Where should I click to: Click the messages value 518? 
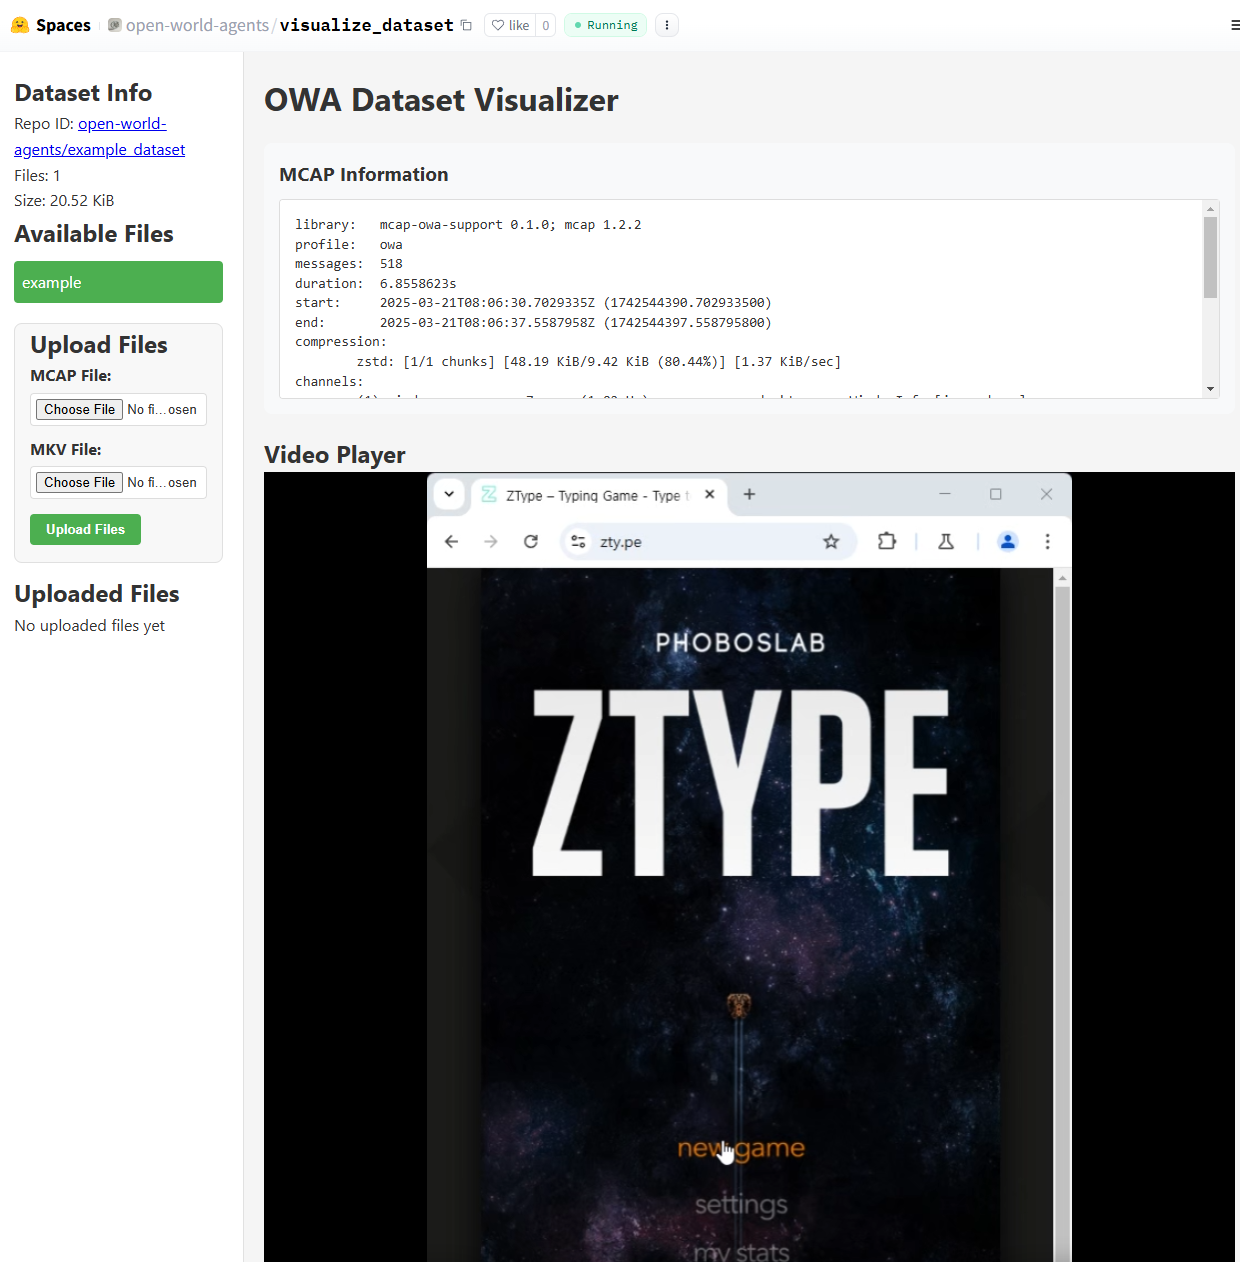click(391, 264)
